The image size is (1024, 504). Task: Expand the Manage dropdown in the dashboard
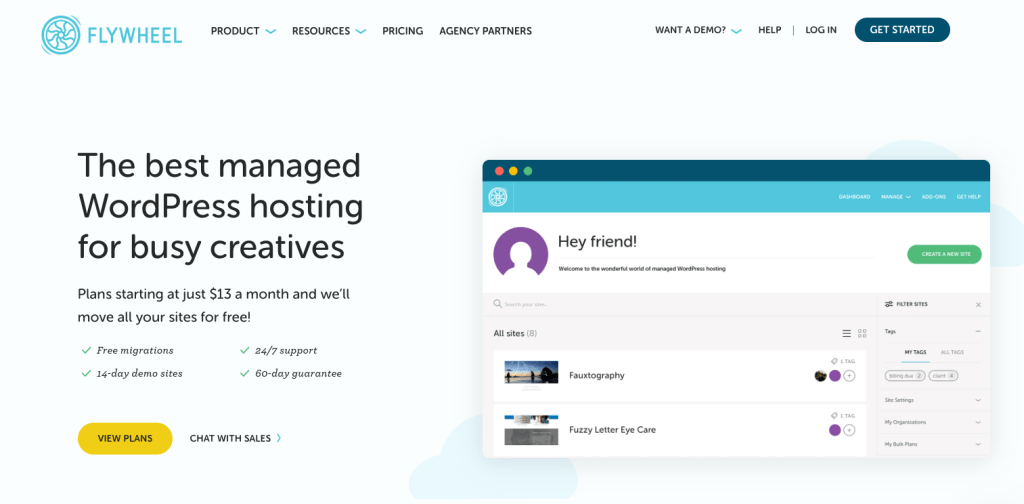895,197
